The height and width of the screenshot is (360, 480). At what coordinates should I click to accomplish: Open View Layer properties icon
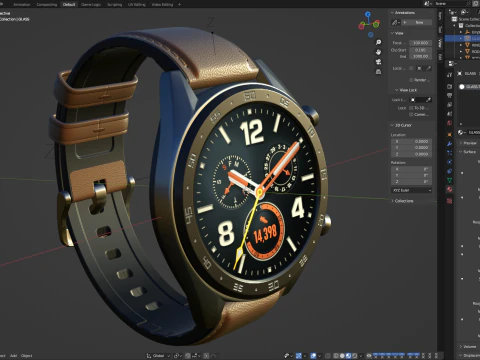coord(450,105)
